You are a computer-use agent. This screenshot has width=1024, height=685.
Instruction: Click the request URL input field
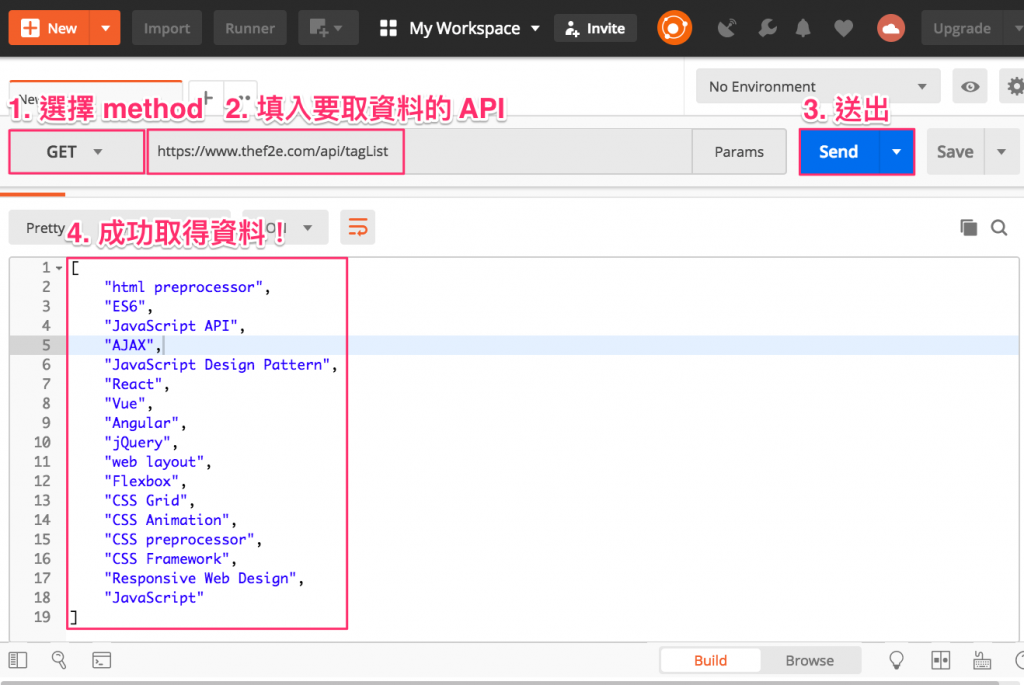[419, 151]
